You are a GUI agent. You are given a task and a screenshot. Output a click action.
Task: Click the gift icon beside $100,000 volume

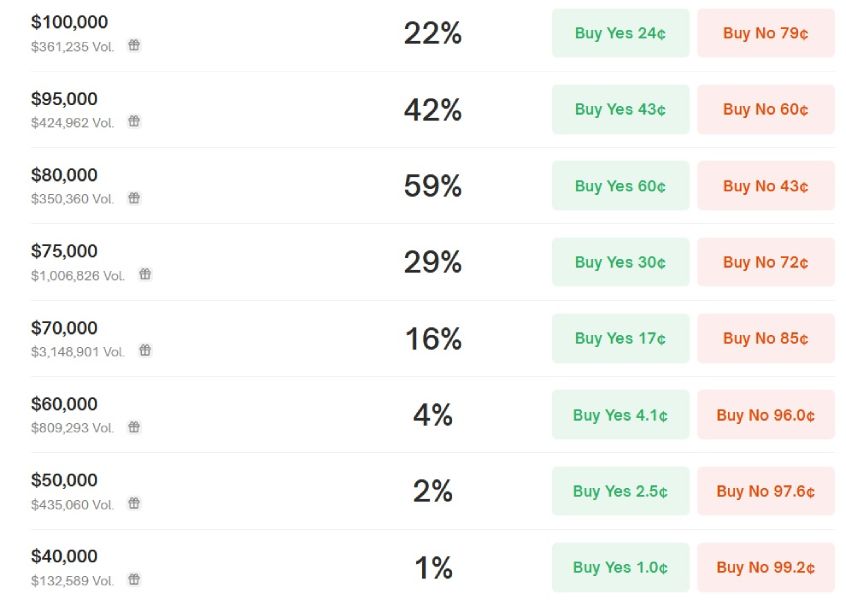click(134, 45)
